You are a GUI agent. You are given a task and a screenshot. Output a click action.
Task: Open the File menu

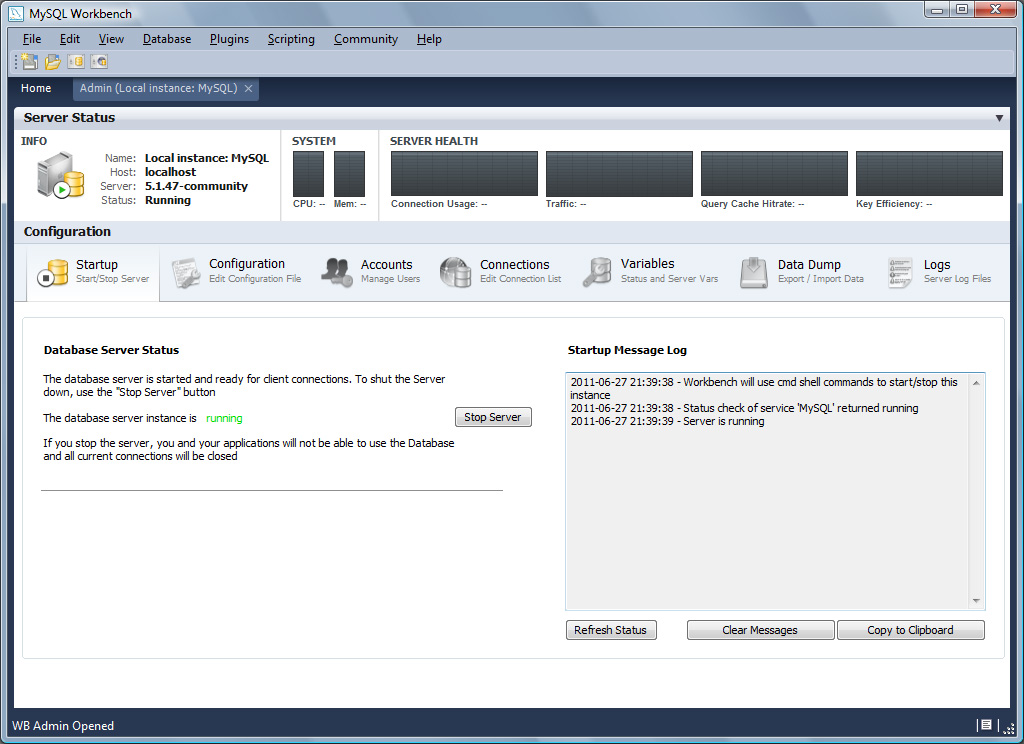point(31,39)
